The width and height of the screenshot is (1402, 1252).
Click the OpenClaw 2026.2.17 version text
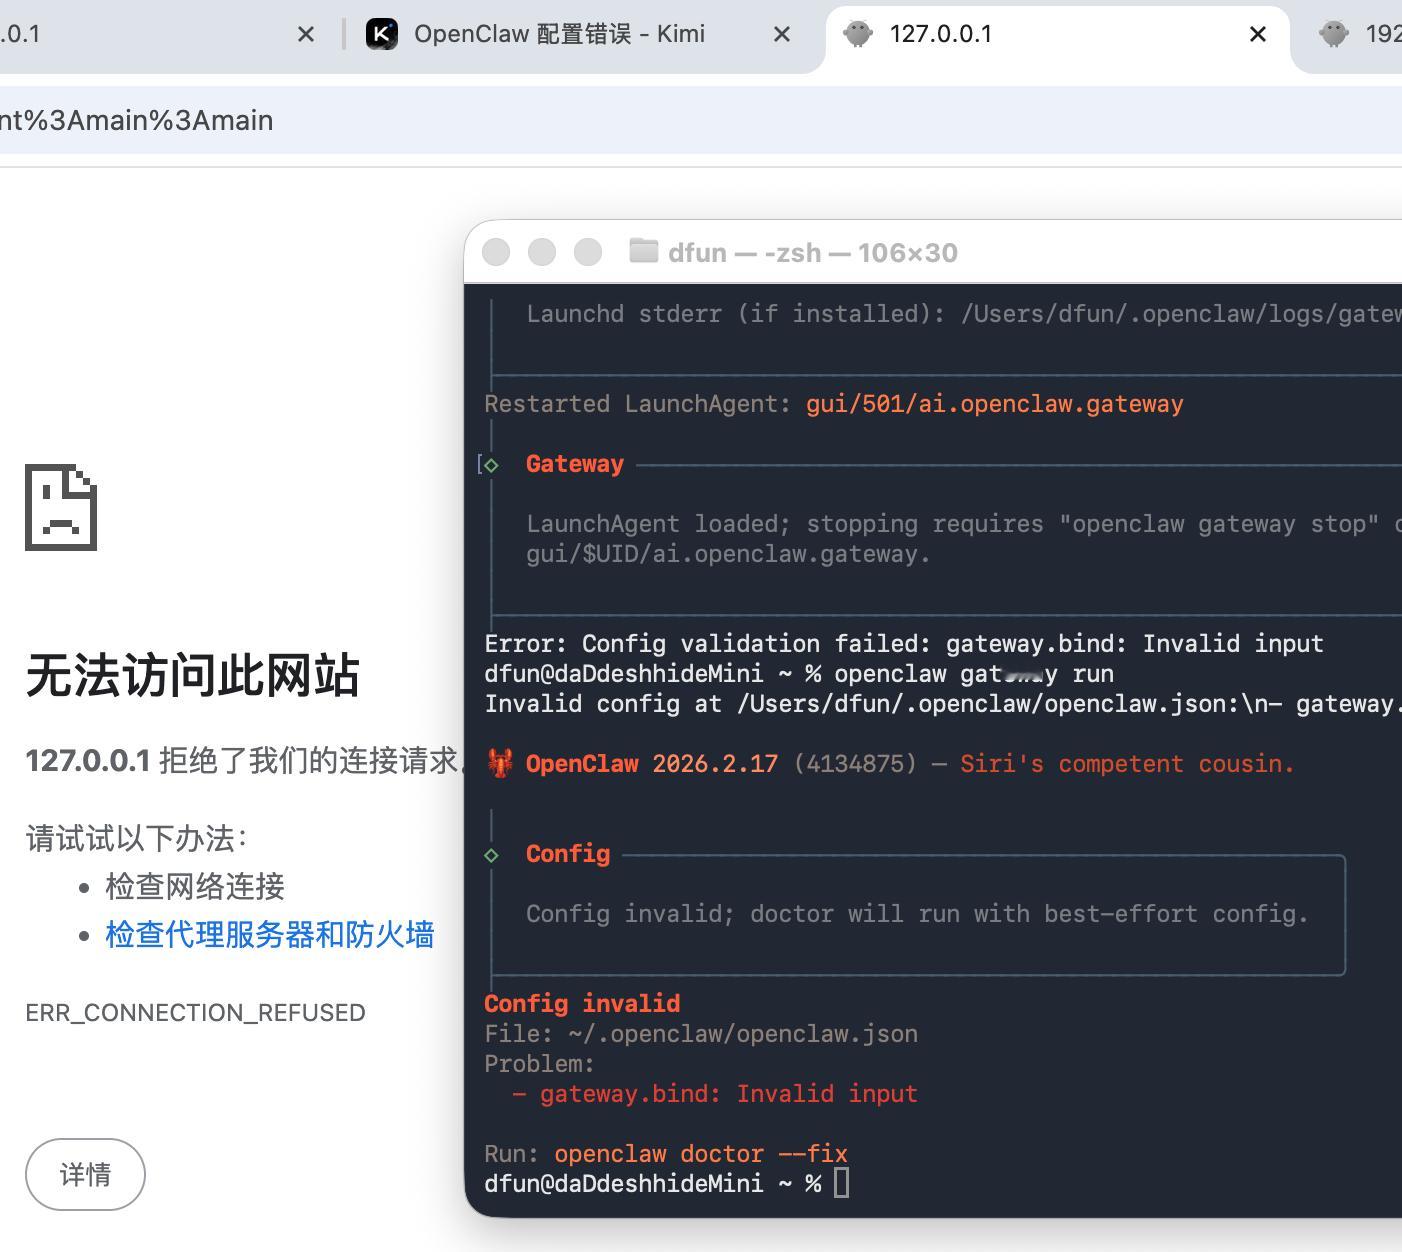point(652,764)
